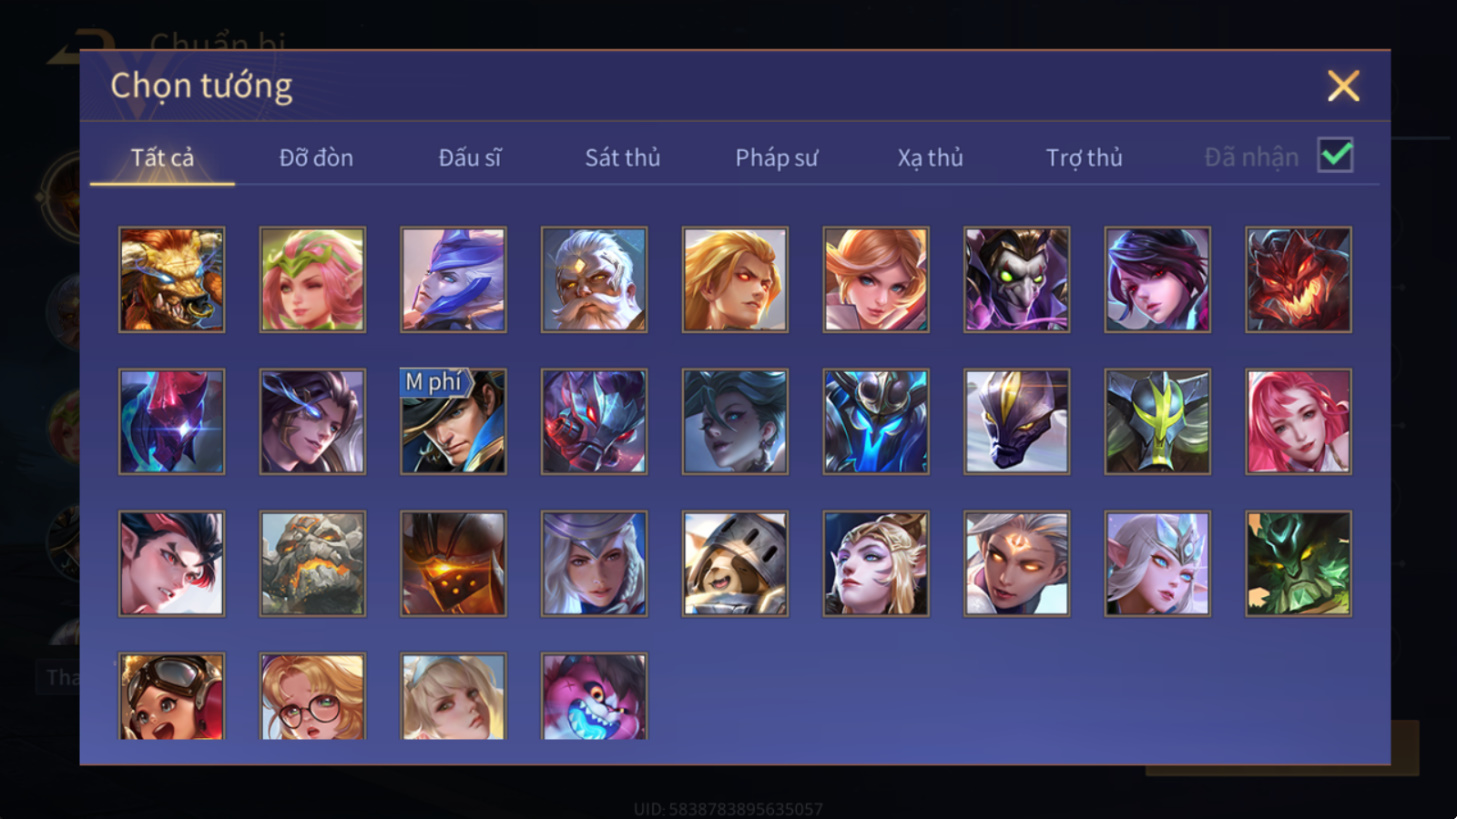Filter heroes by Pháp sư tab
The width and height of the screenshot is (1457, 819).
[x=777, y=157]
